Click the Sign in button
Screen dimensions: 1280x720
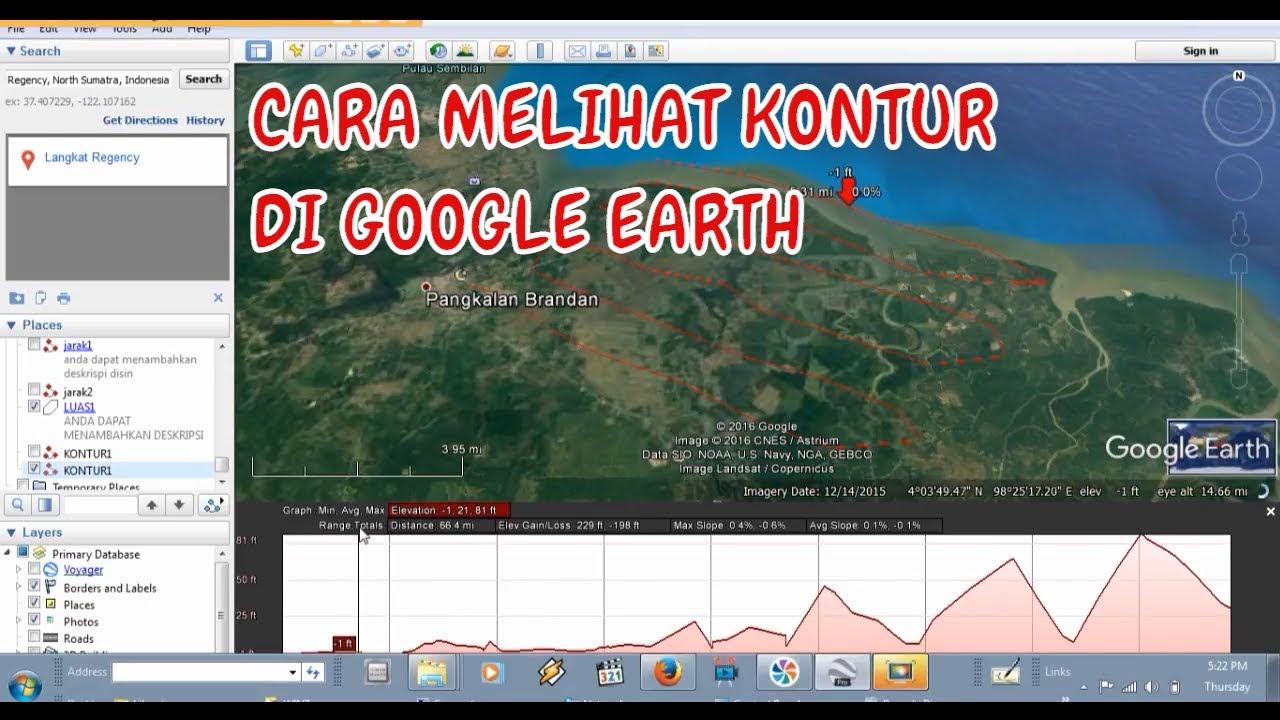tap(1200, 51)
